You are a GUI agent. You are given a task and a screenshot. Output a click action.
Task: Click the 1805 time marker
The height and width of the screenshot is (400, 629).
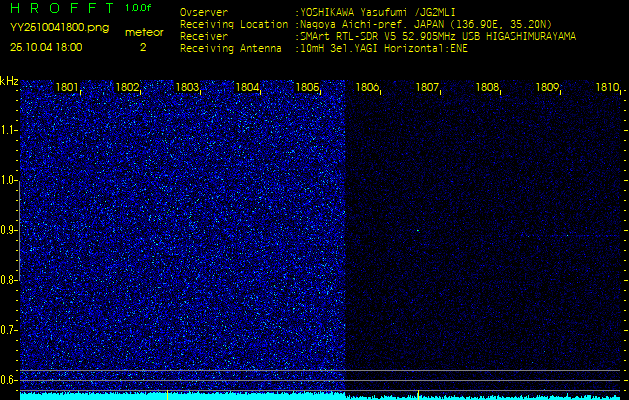click(x=308, y=87)
